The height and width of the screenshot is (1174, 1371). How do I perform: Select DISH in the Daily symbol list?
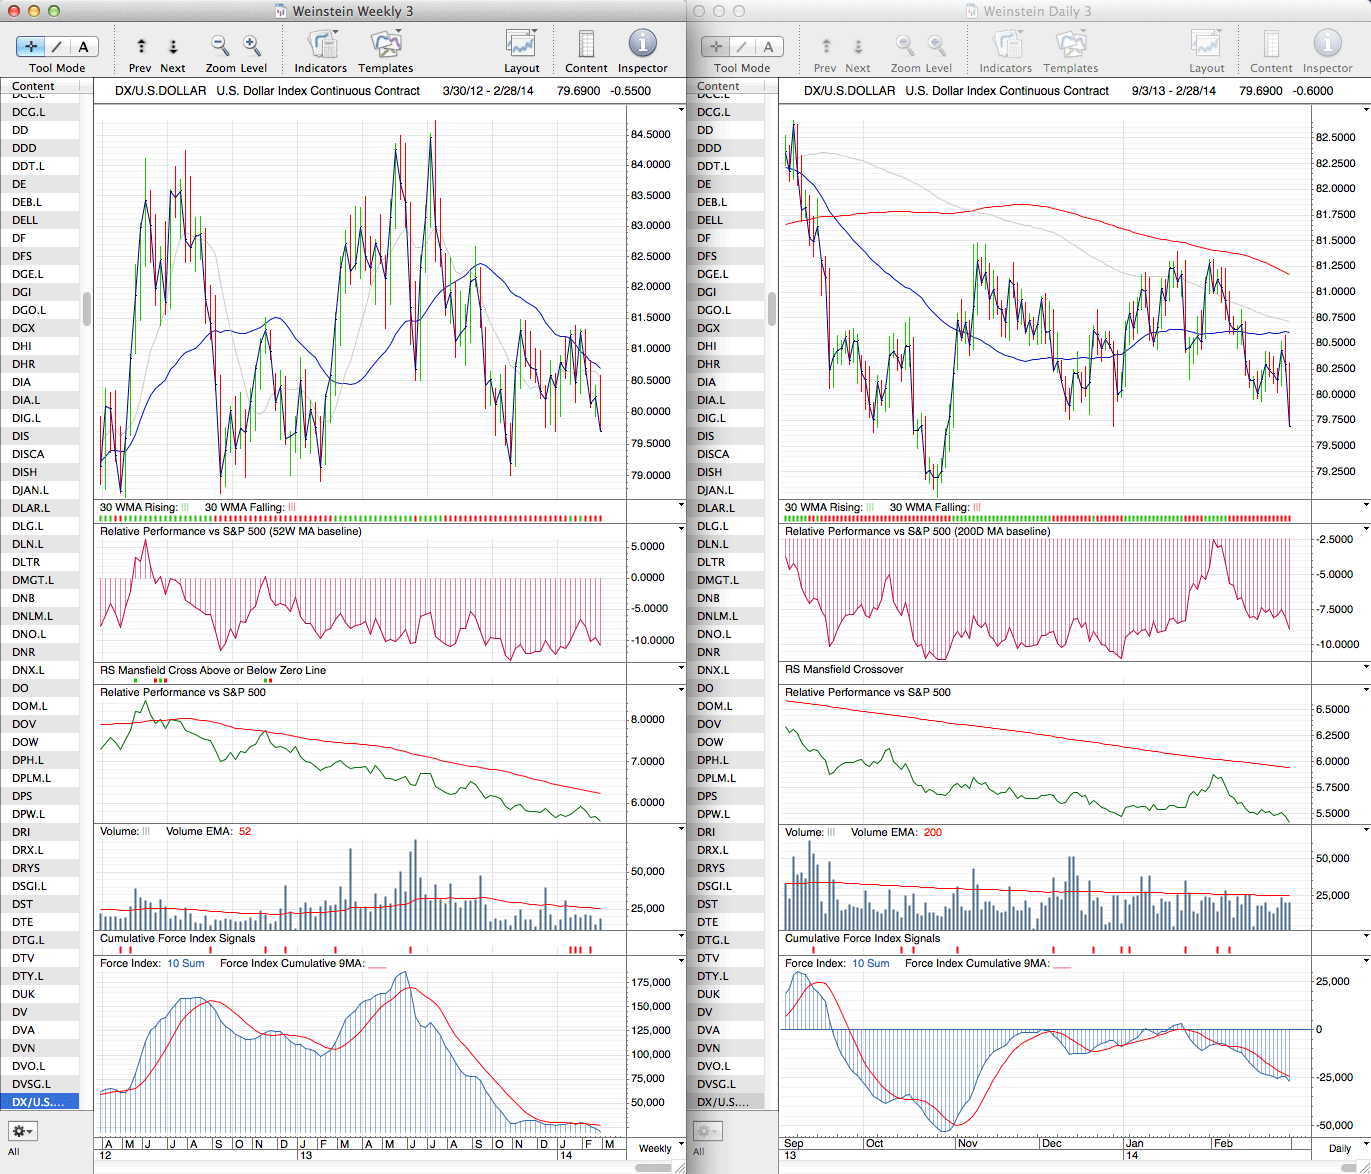coord(710,472)
